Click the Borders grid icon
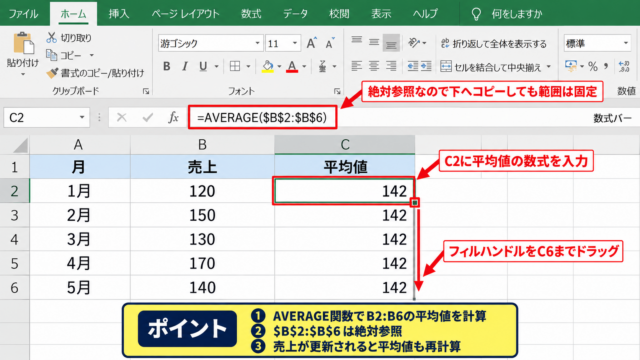 pos(235,66)
